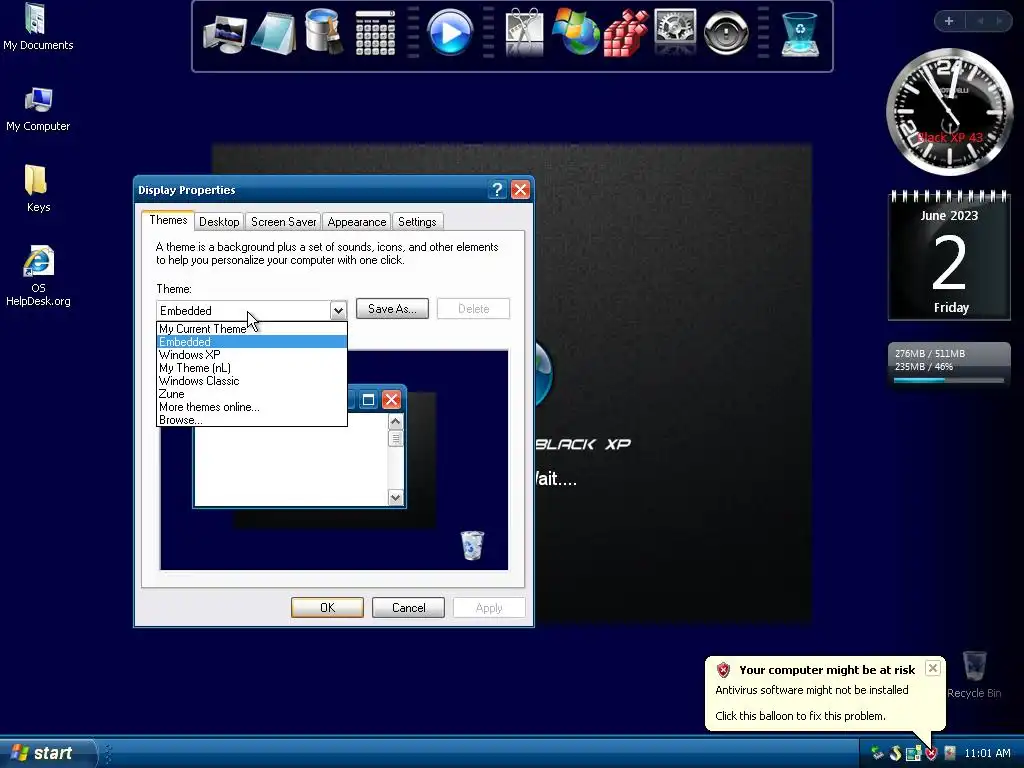Screen dimensions: 1024x768
Task: Close the Display Properties dialog
Action: click(520, 189)
